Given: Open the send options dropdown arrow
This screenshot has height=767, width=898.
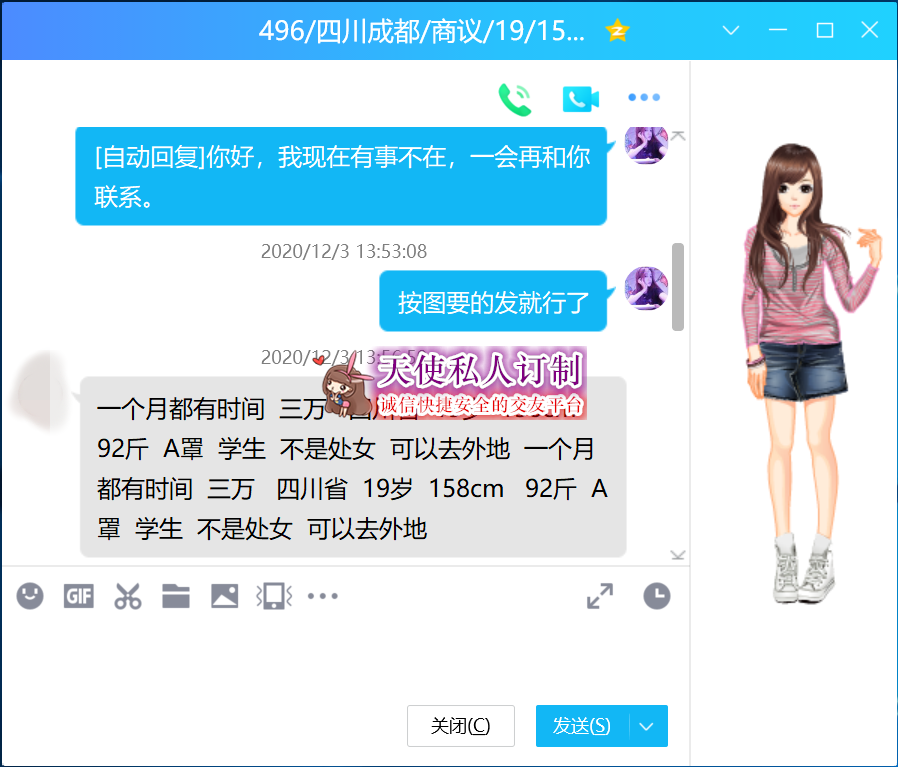Looking at the screenshot, I should [646, 726].
